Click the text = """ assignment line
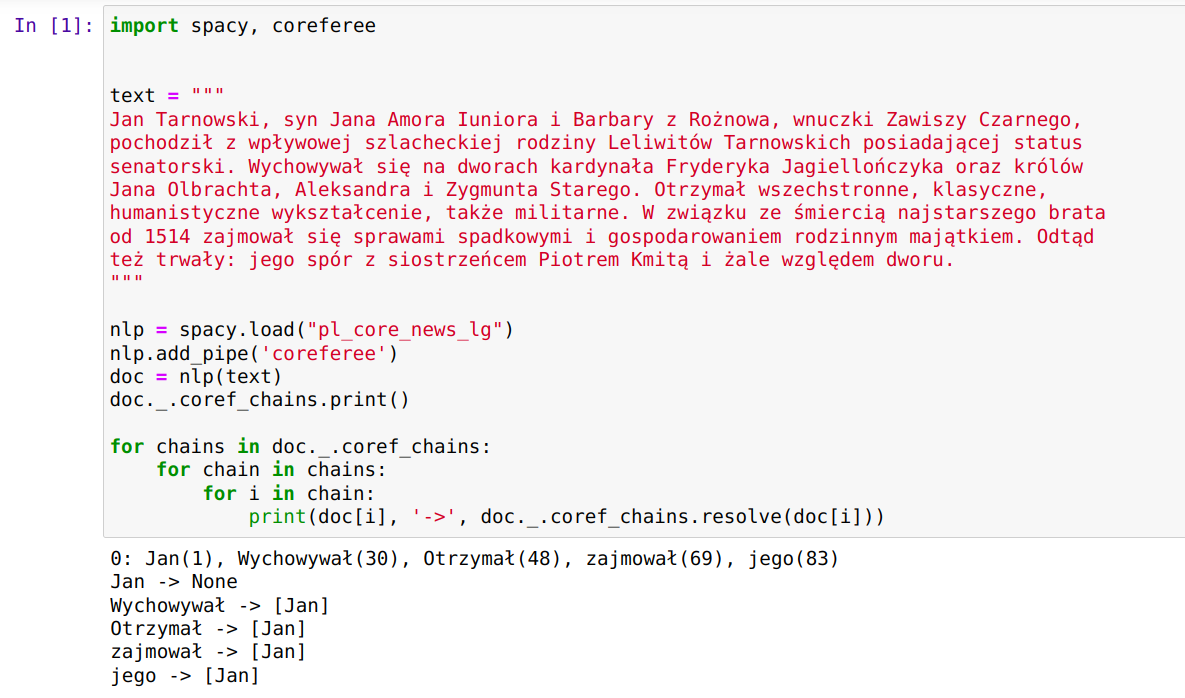Viewport: 1185px width, 698px height. click(167, 95)
